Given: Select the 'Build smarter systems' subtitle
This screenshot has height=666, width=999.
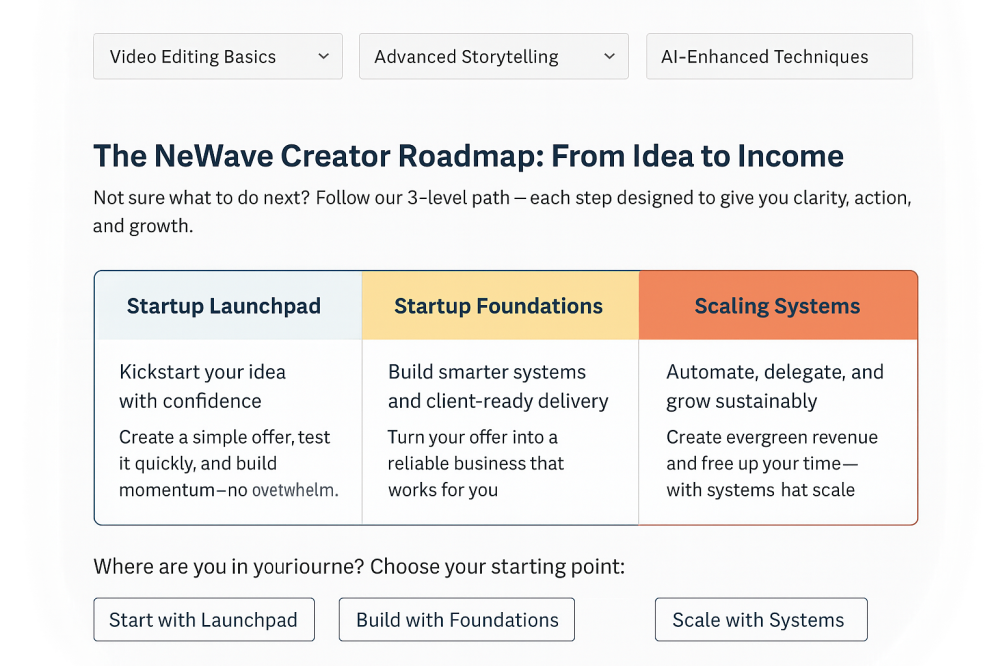Looking at the screenshot, I should pos(497,386).
